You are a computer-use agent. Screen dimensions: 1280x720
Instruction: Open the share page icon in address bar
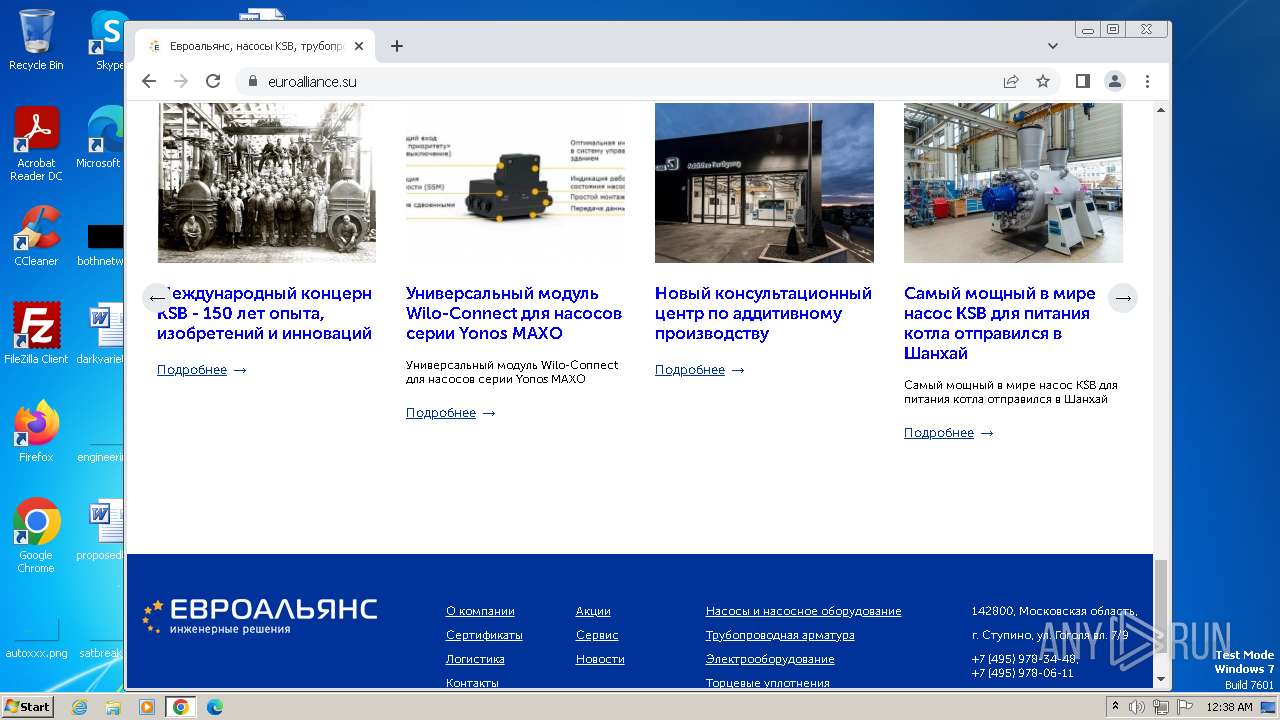[x=1011, y=81]
